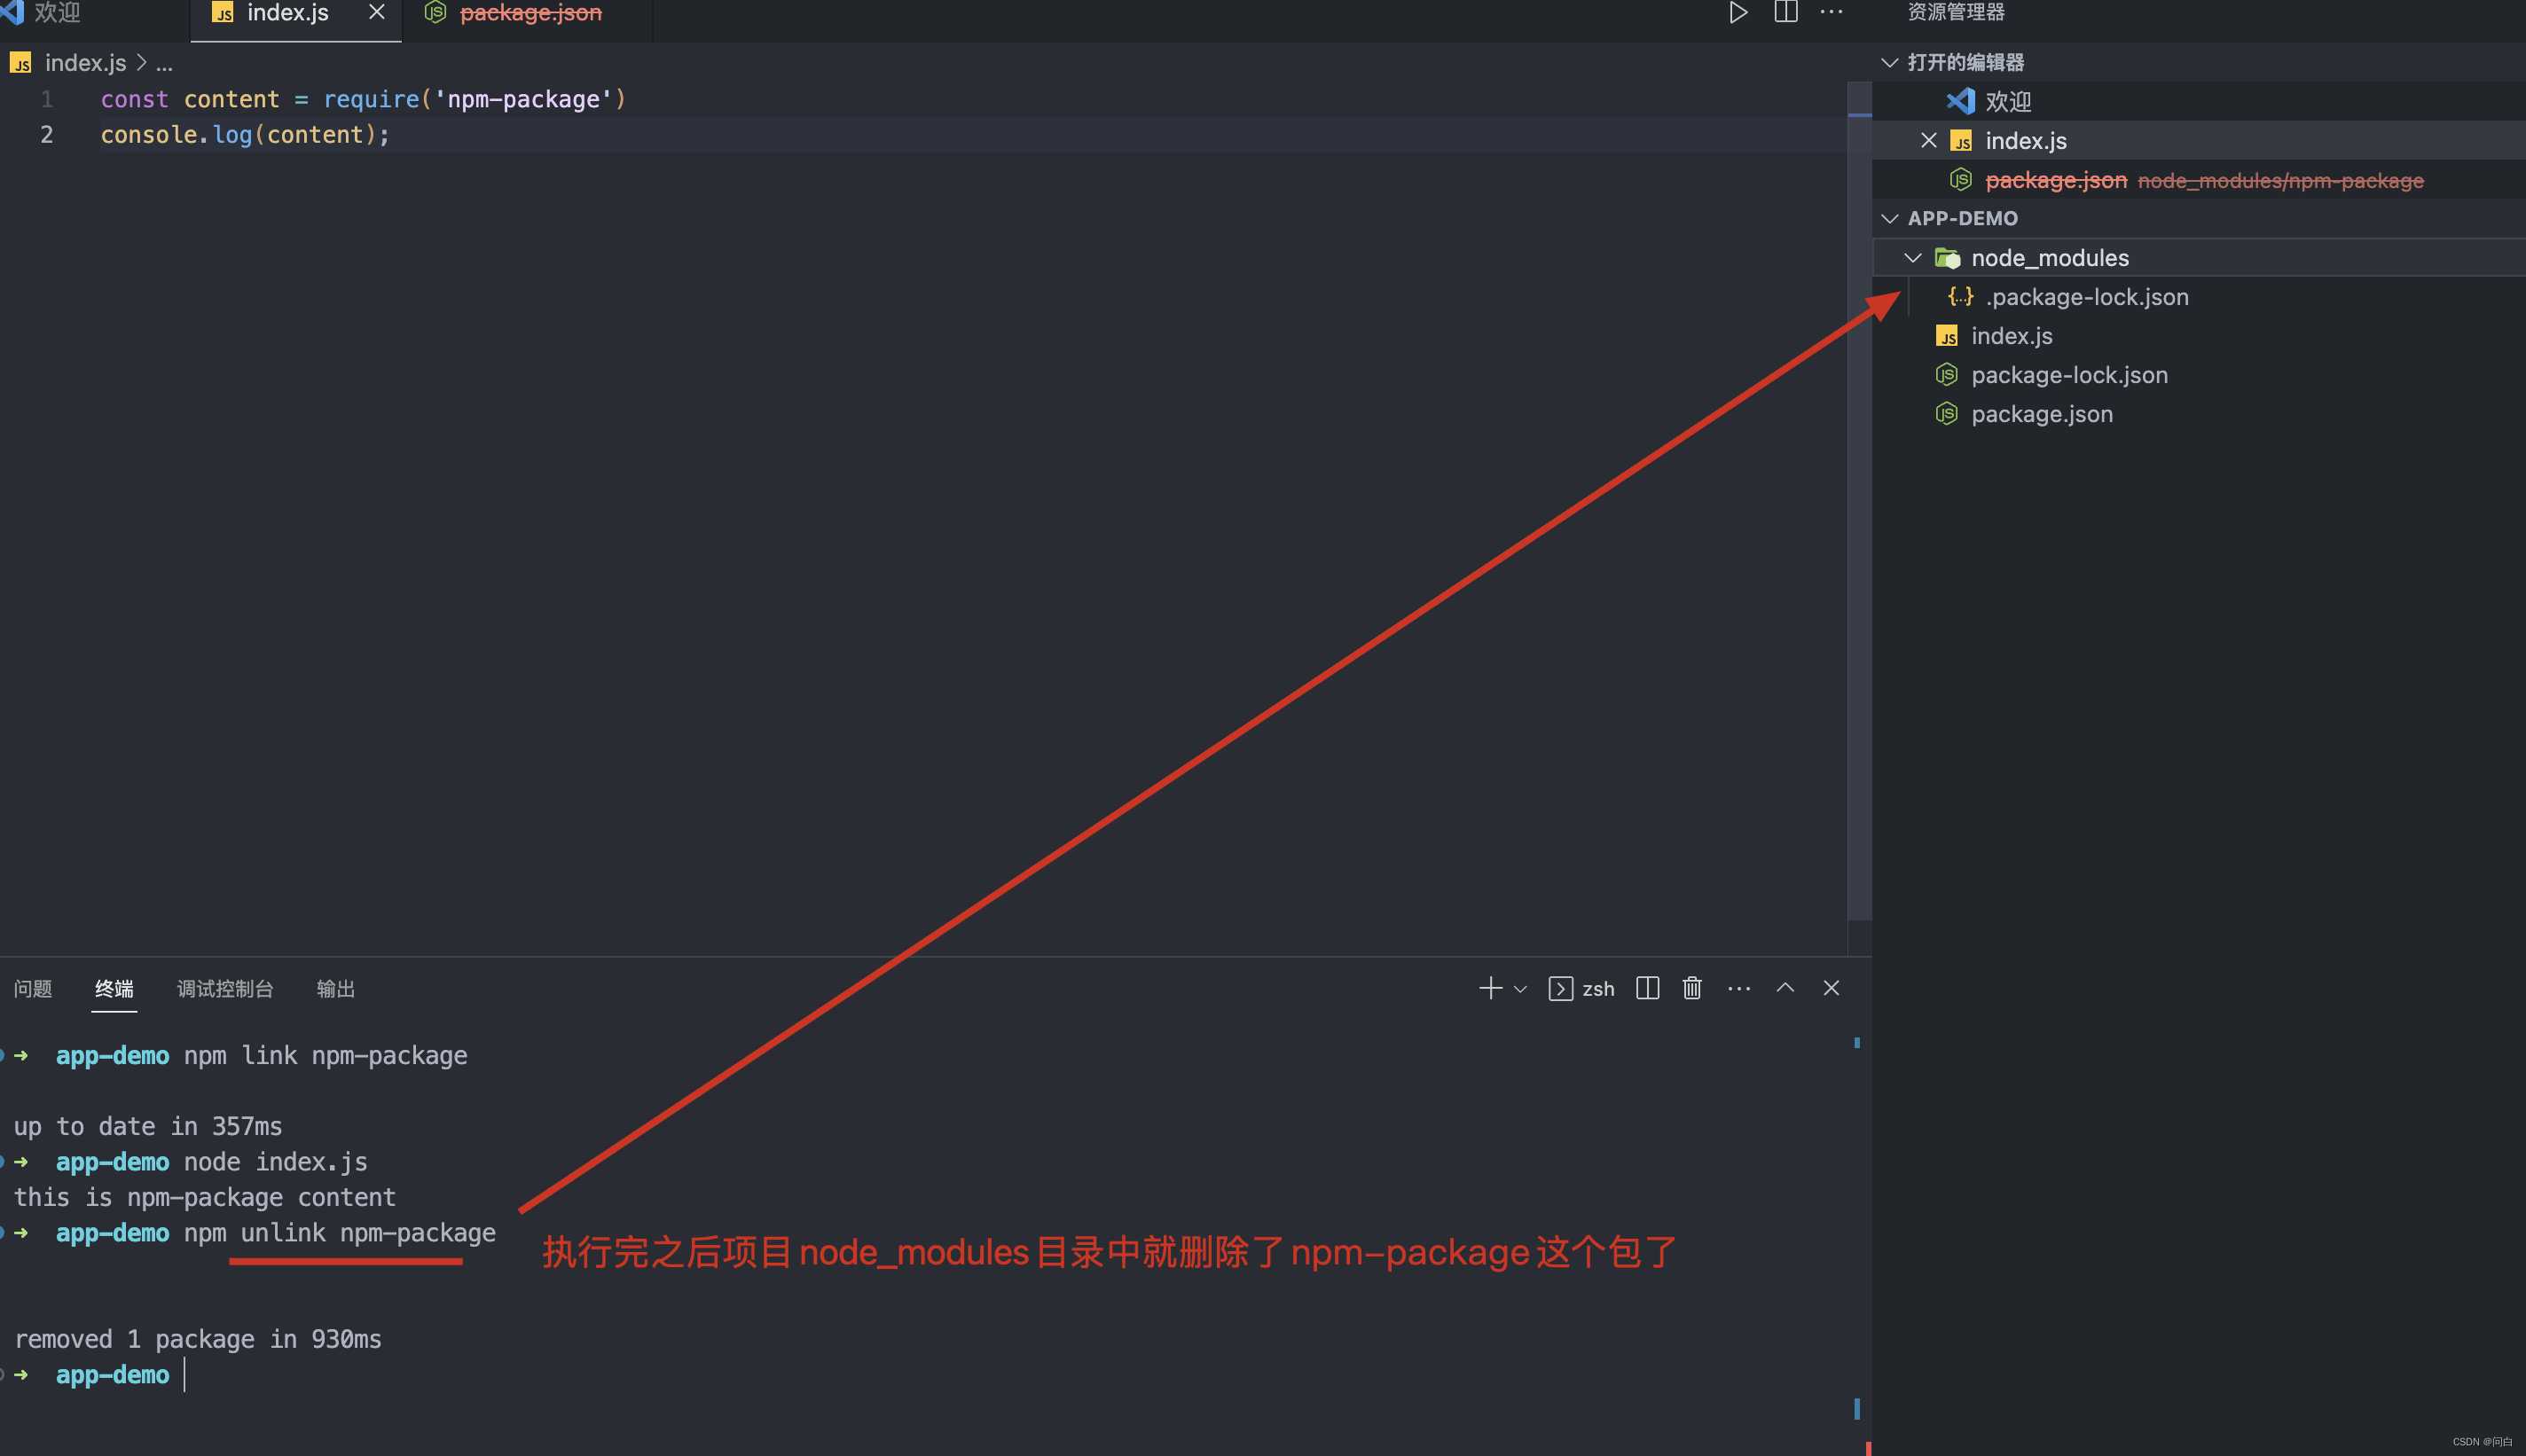Click VS Code icon beside 欢迎 entry
2526x1456 pixels.
click(x=1961, y=101)
